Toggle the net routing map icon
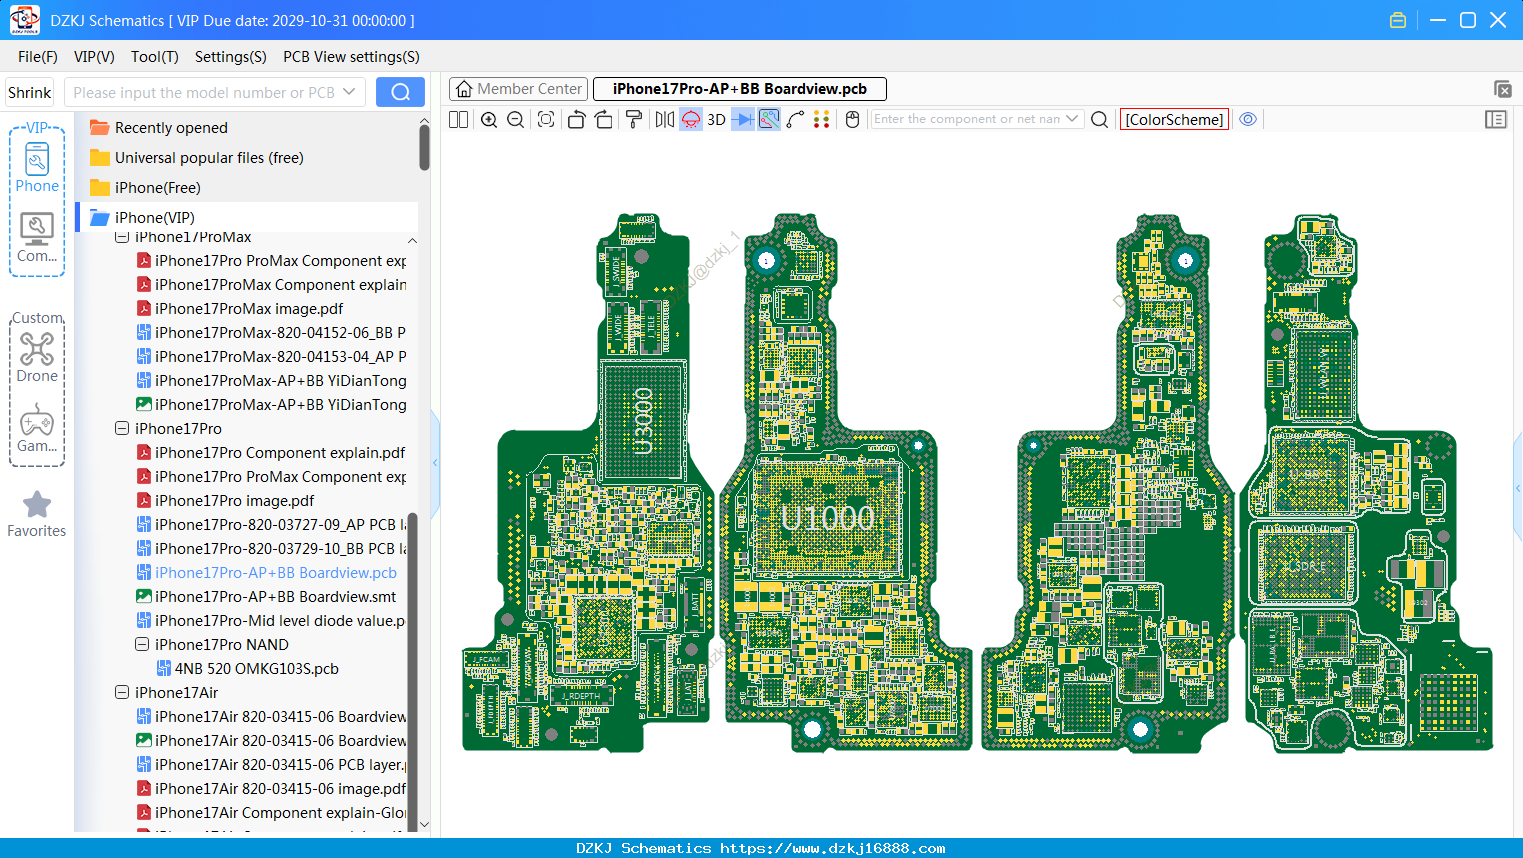This screenshot has height=858, width=1523. 769,119
